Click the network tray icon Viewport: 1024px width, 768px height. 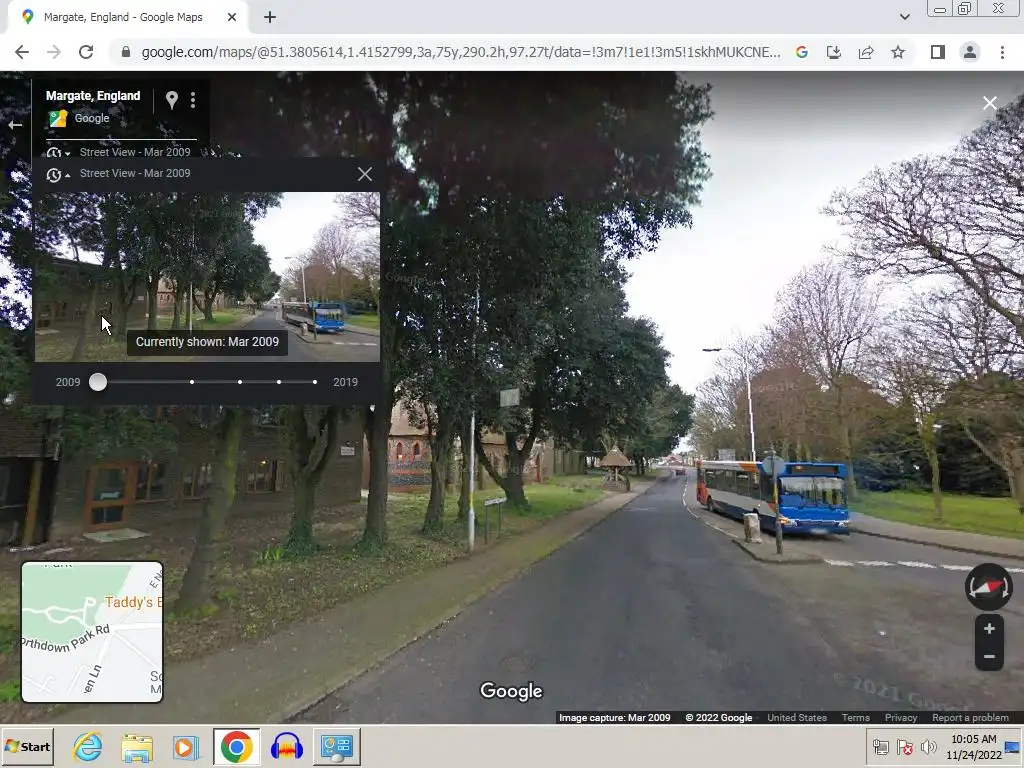[880, 747]
